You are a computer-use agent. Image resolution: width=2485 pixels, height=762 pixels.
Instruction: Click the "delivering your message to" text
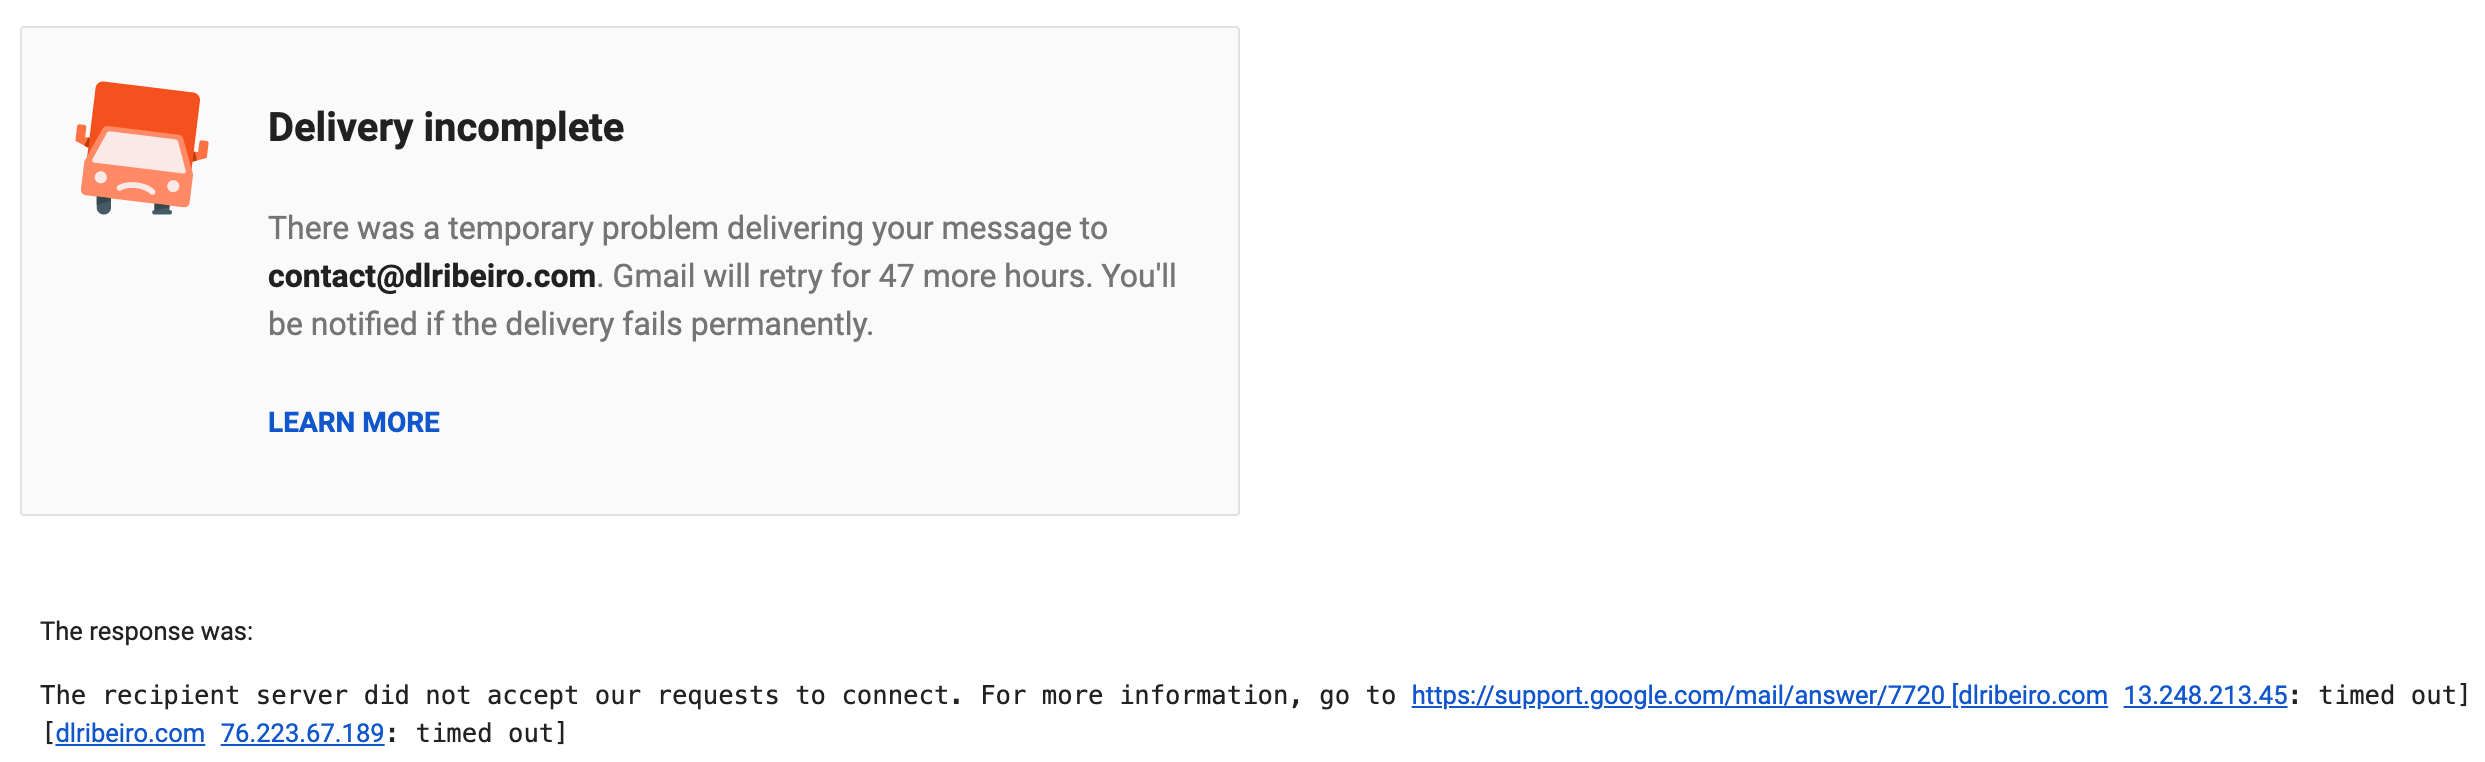tap(917, 228)
